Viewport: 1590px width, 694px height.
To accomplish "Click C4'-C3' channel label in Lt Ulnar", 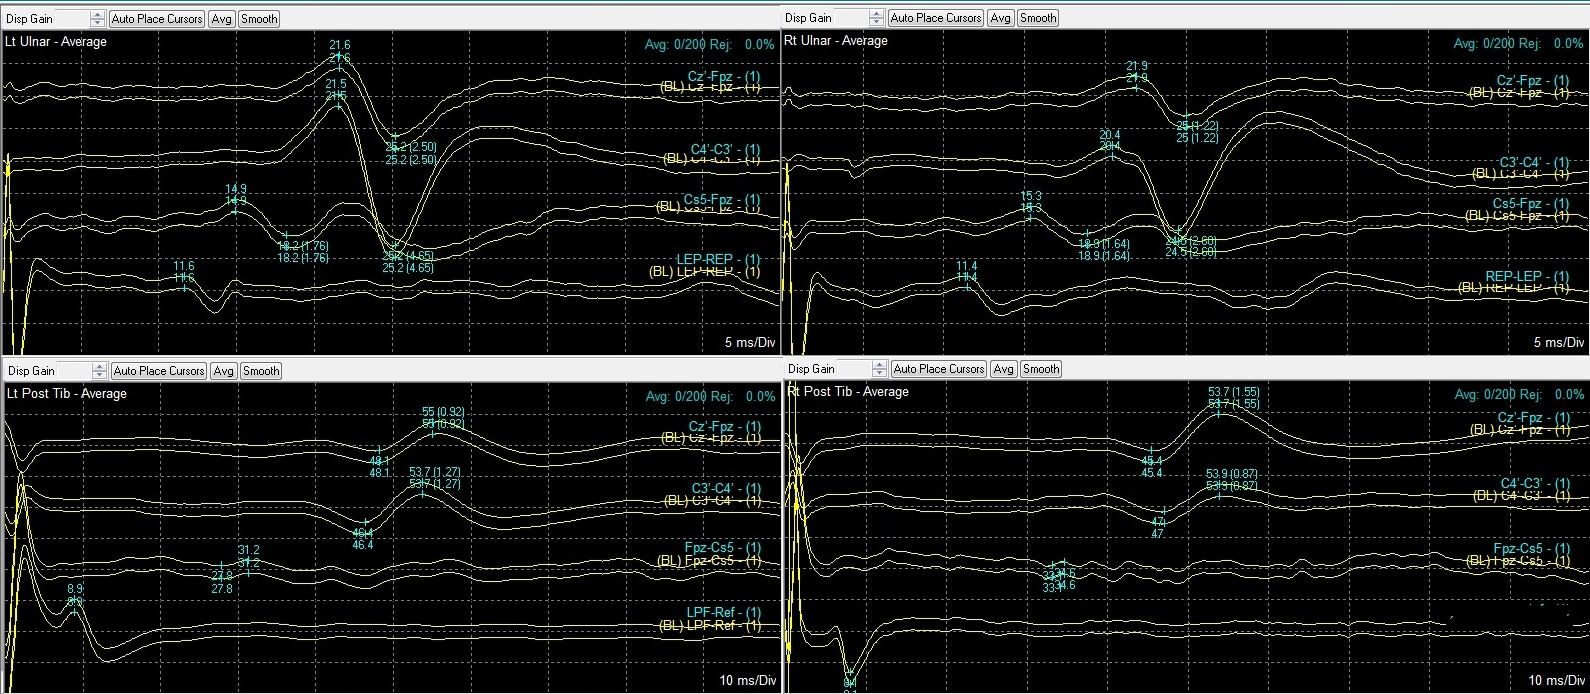I will 725,150.
